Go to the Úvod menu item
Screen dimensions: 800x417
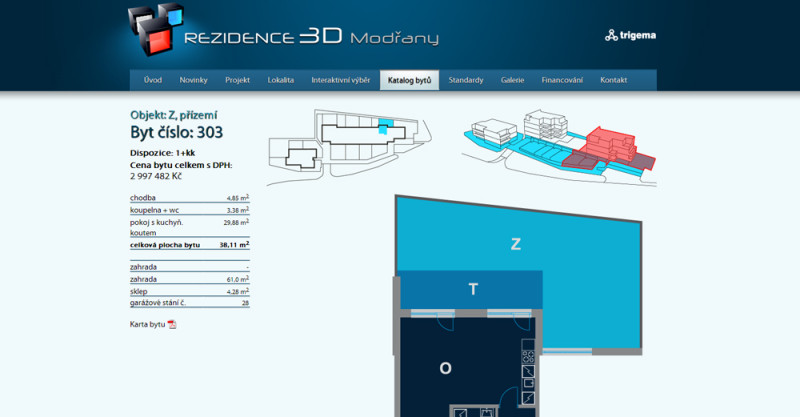(x=153, y=80)
